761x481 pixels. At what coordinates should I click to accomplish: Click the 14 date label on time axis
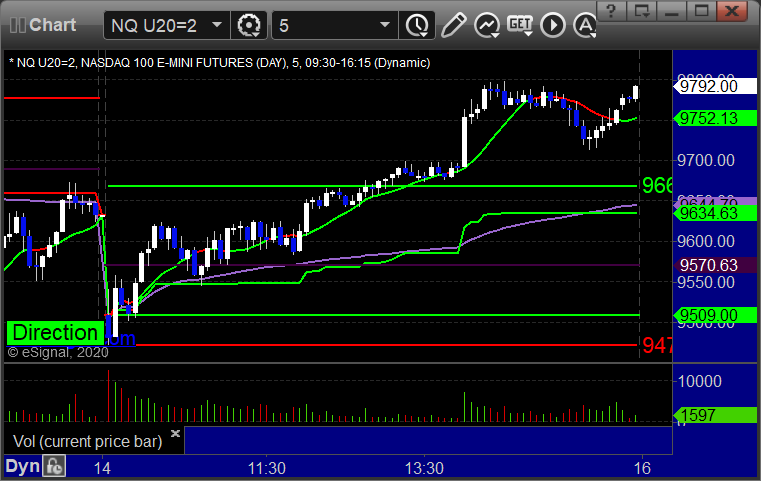tap(102, 468)
